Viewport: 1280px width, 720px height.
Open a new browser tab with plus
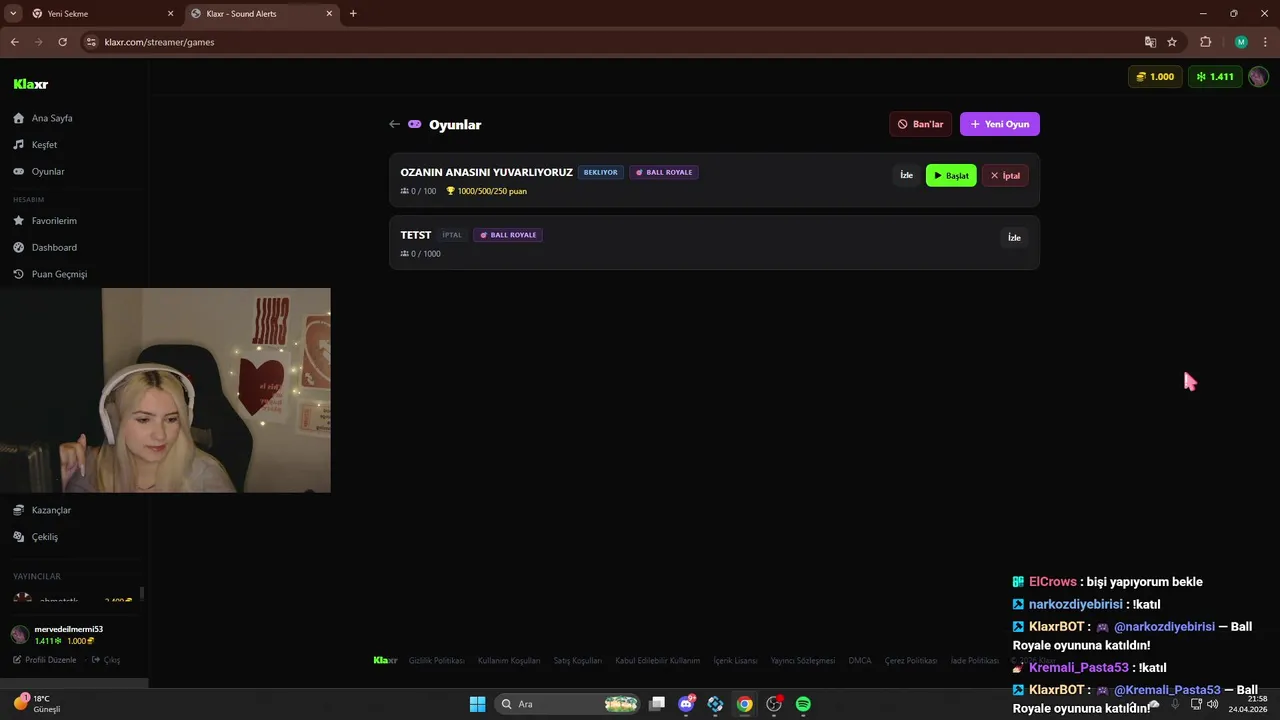click(x=353, y=14)
